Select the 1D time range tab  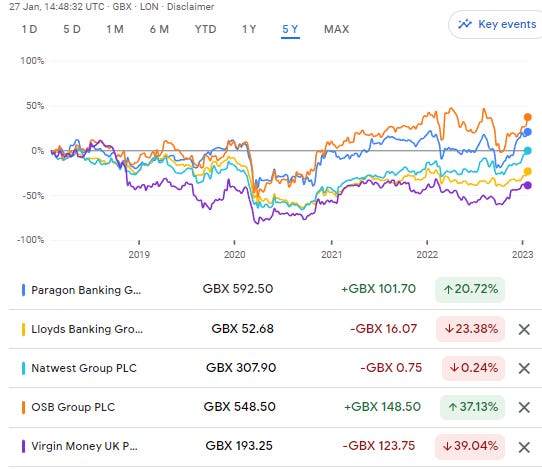(29, 29)
